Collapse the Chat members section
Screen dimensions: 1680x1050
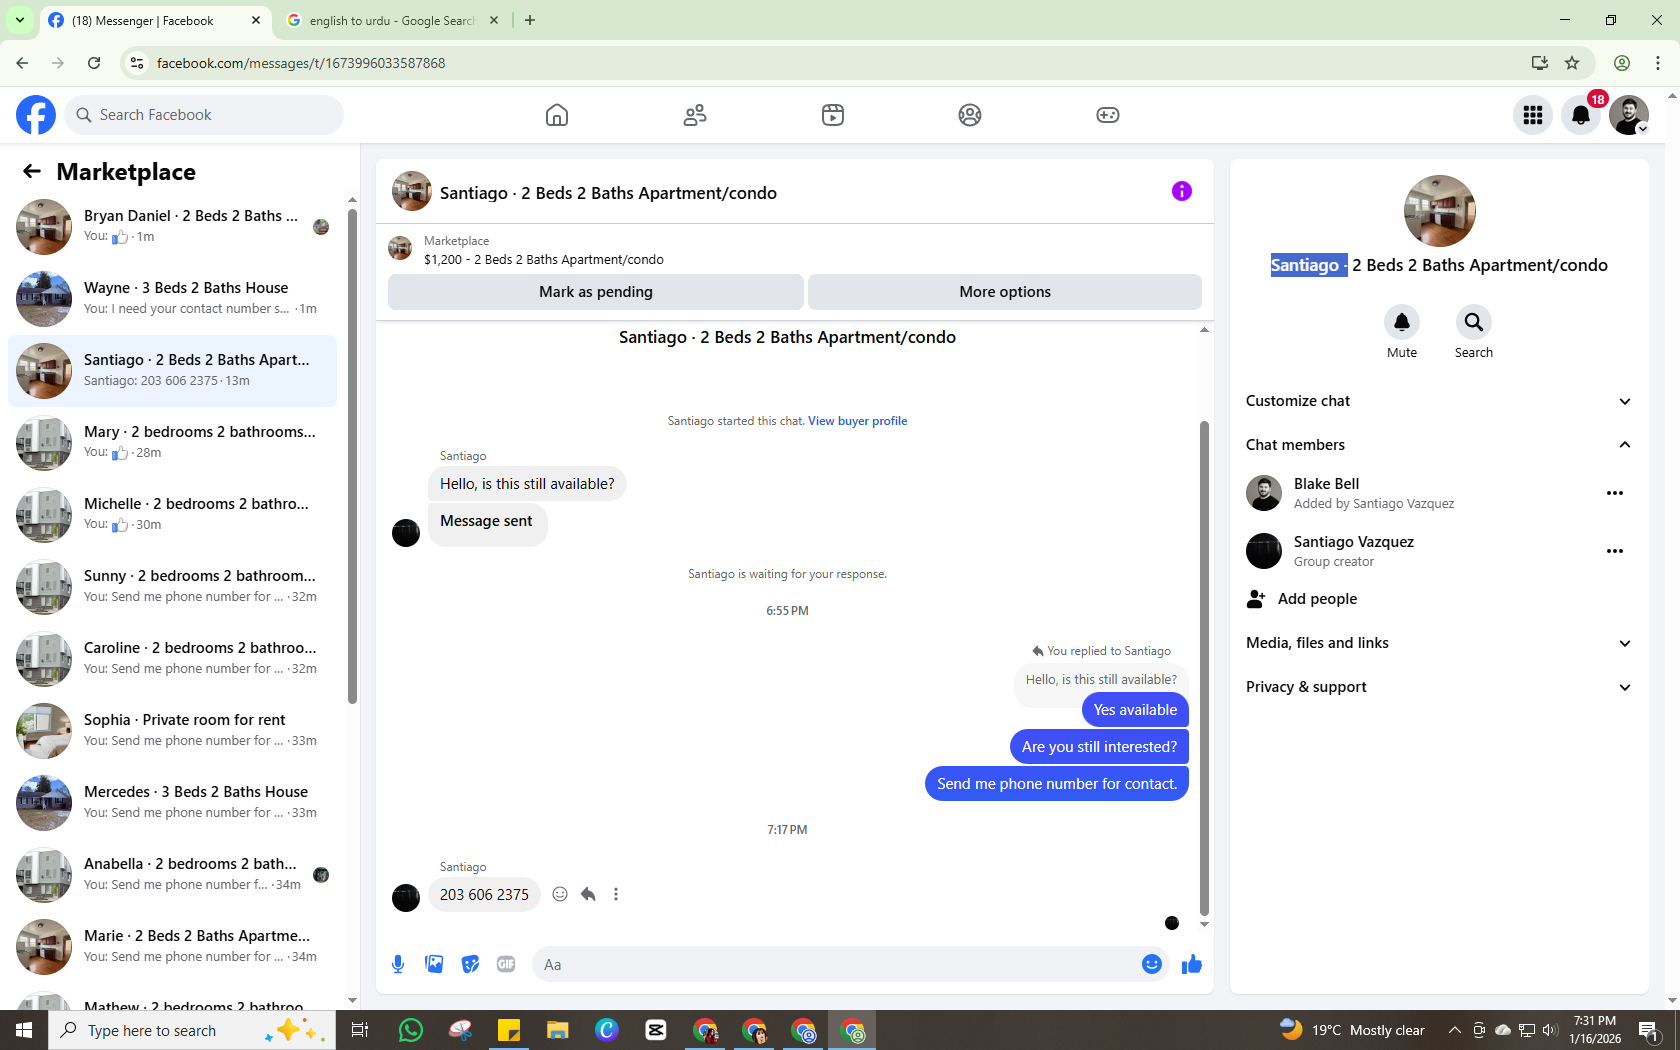(1439, 445)
